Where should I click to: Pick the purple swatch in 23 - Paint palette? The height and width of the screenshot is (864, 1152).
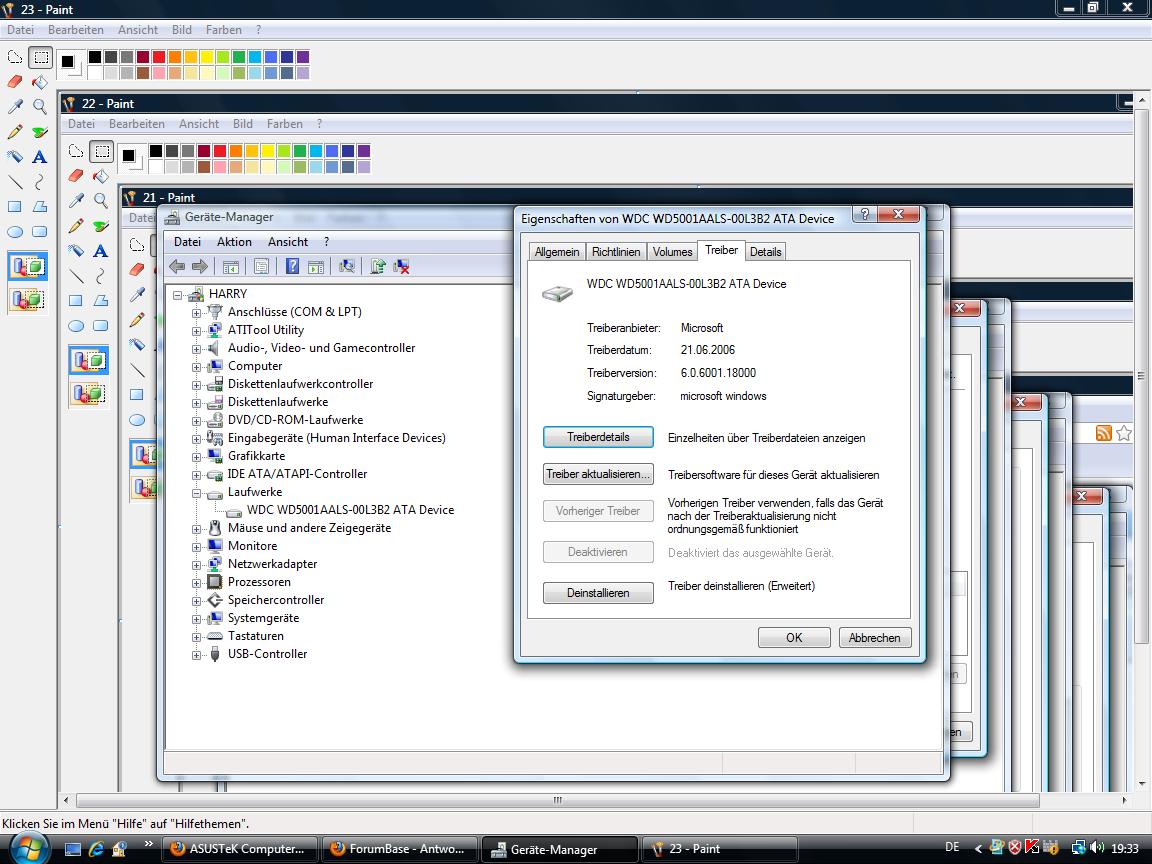pyautogui.click(x=303, y=57)
